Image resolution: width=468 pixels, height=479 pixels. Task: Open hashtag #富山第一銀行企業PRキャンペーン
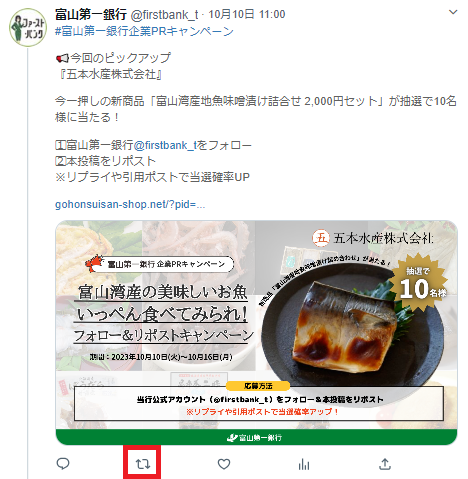click(144, 31)
